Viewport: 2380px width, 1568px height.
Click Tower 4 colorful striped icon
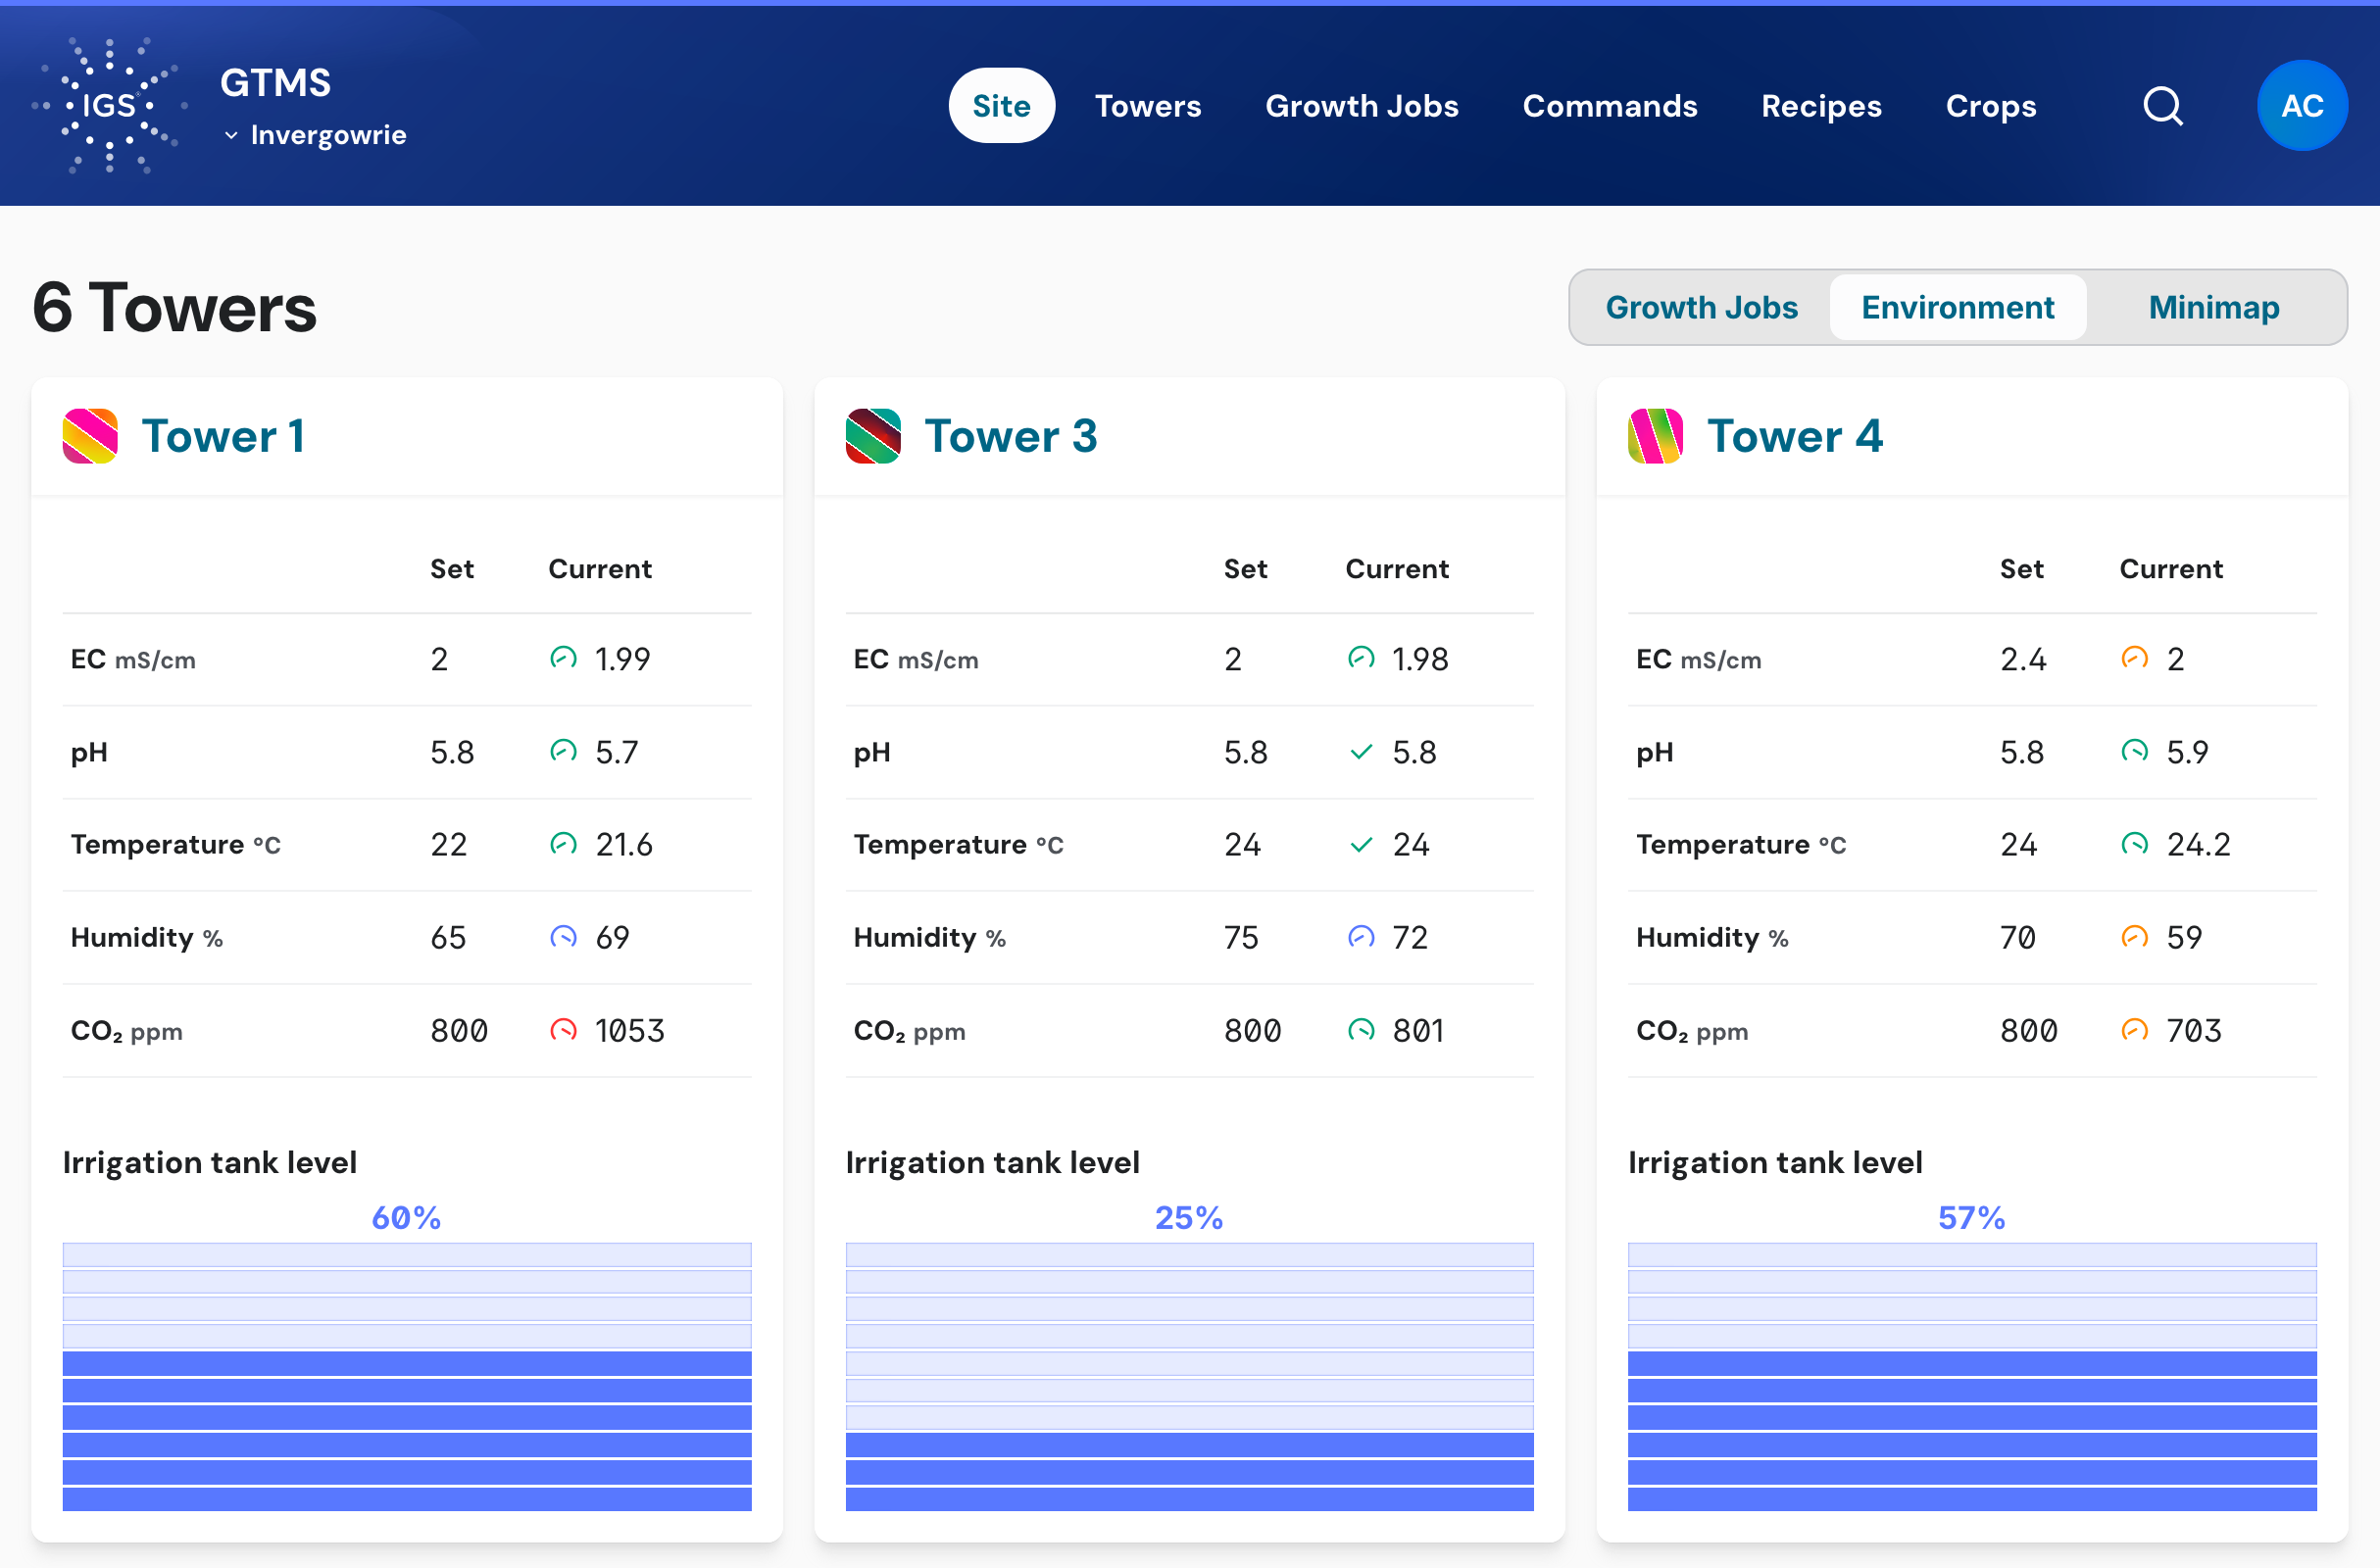tap(1655, 436)
